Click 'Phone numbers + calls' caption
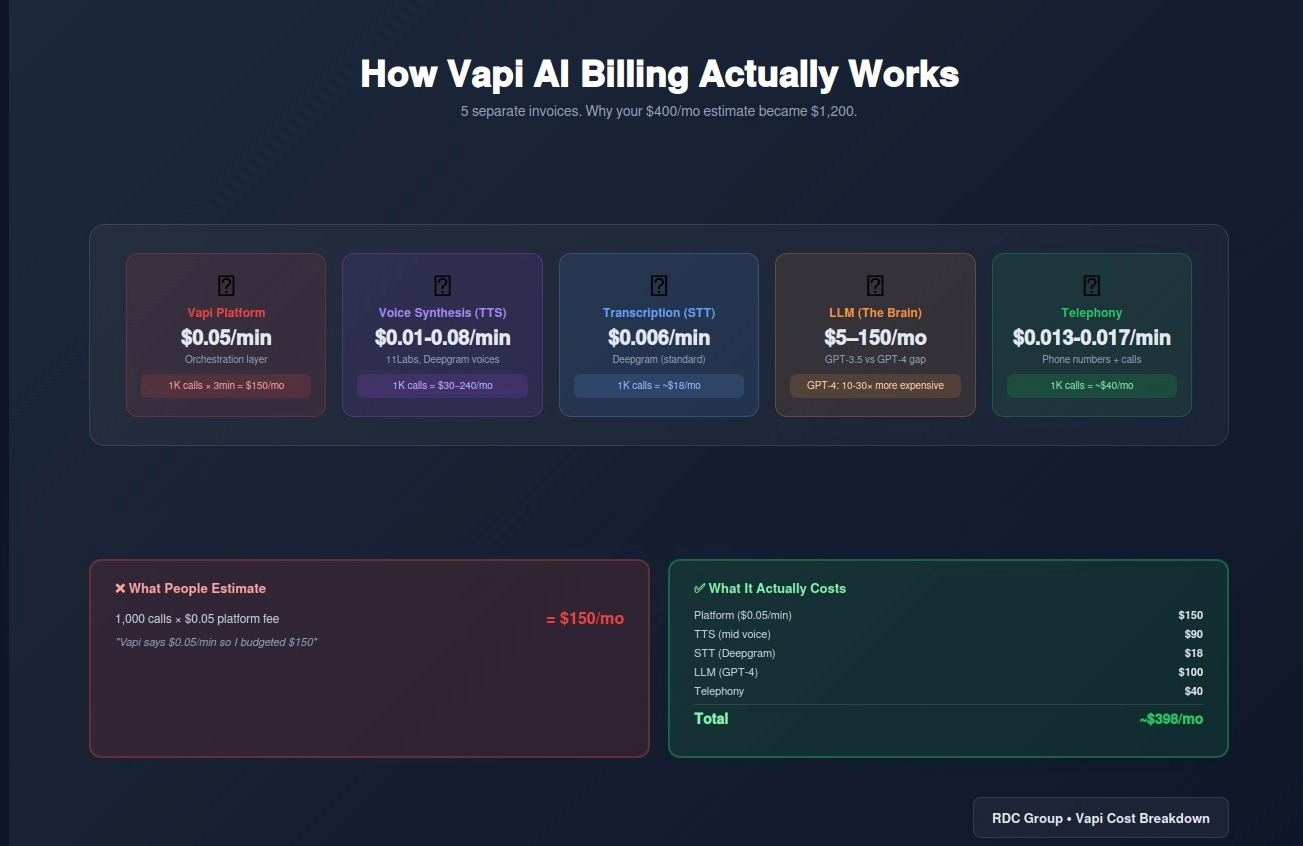Screen dimensions: 1303x846 point(1091,359)
